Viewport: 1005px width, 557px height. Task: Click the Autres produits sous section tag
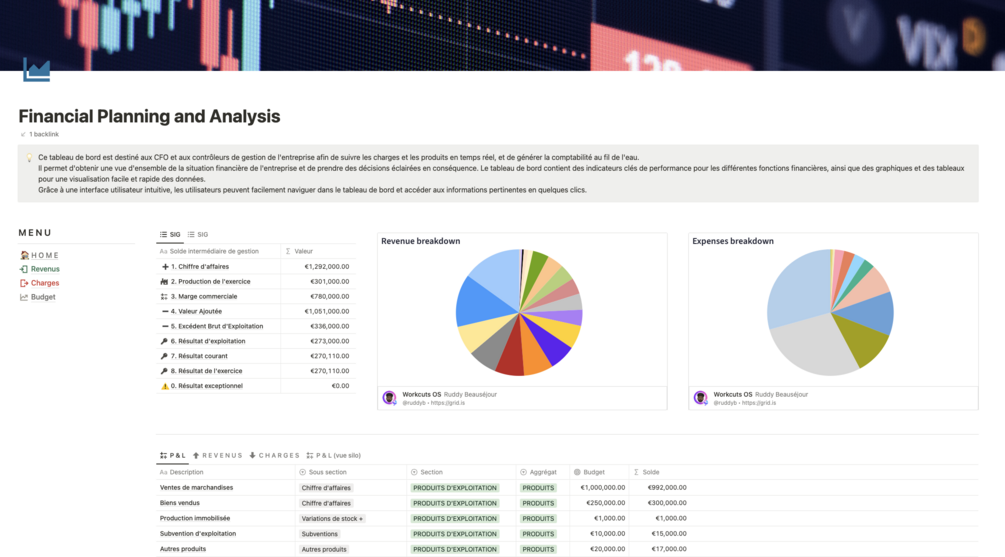[324, 549]
